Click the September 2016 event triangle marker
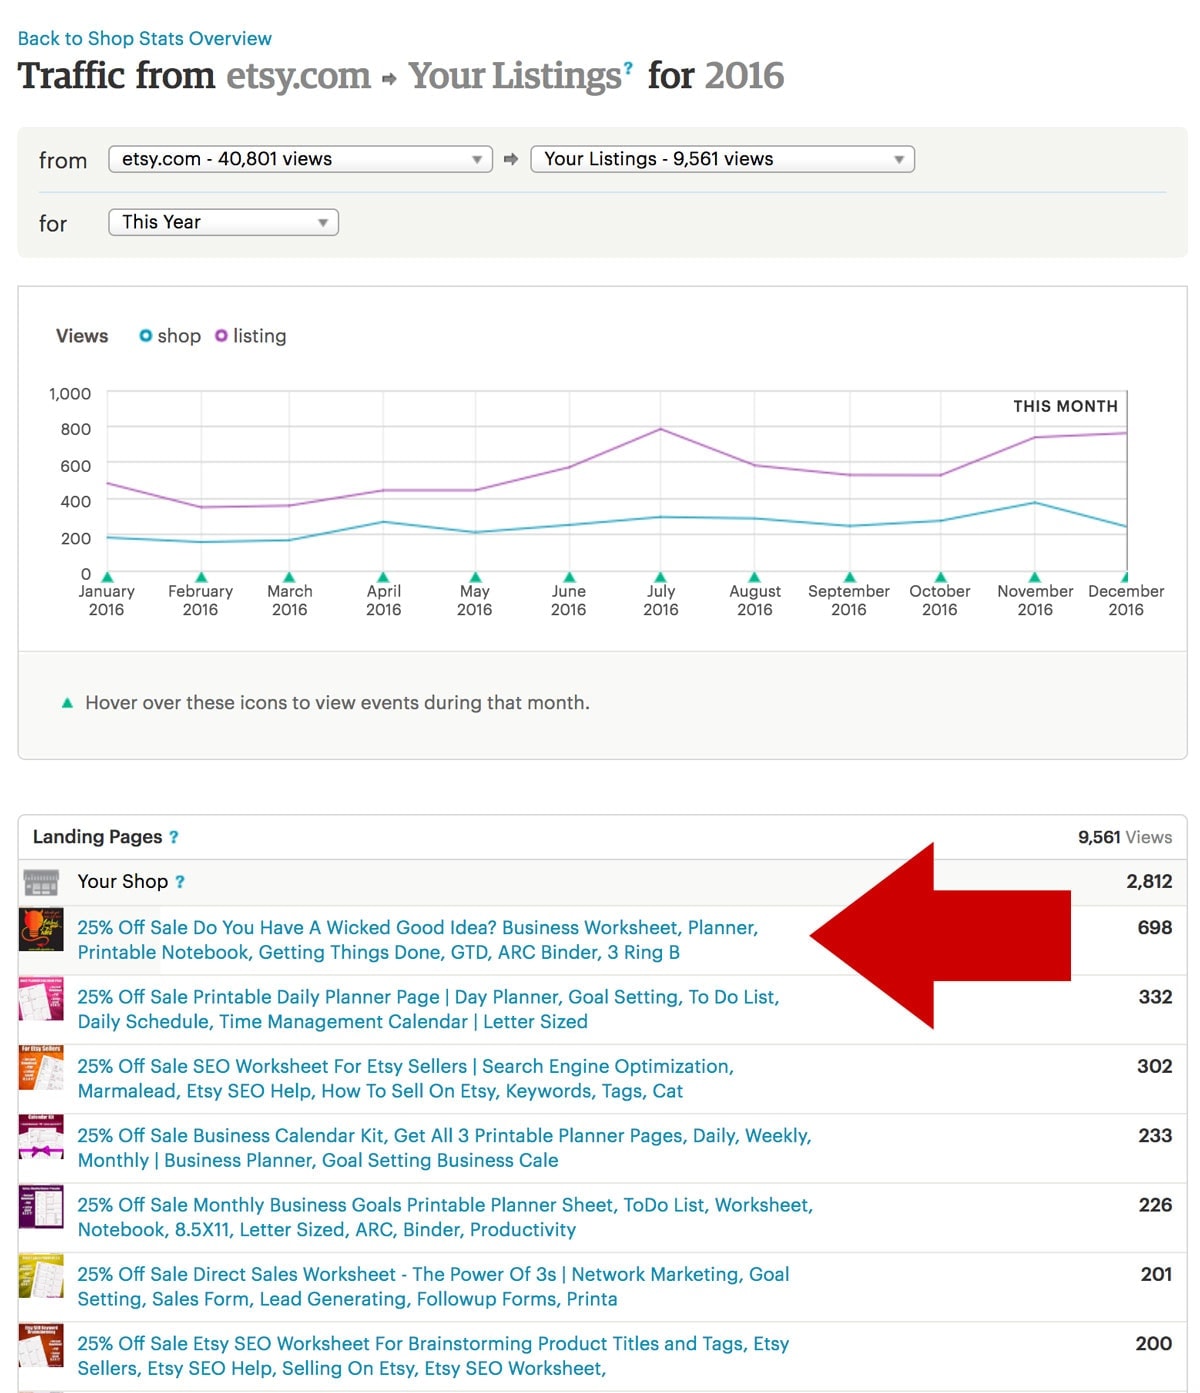 [849, 577]
